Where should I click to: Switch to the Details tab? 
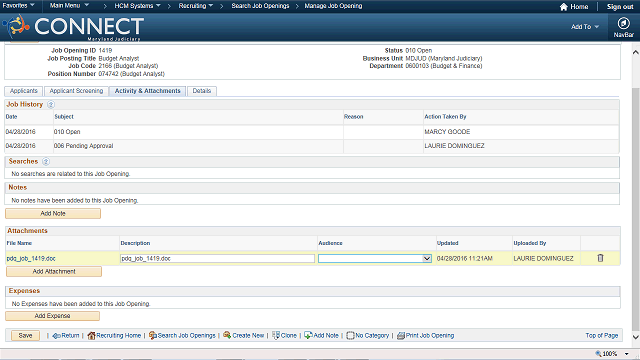click(202, 91)
